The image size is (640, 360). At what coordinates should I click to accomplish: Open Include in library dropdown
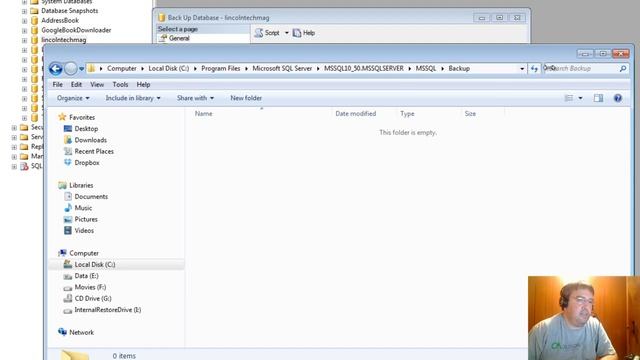[x=133, y=98]
